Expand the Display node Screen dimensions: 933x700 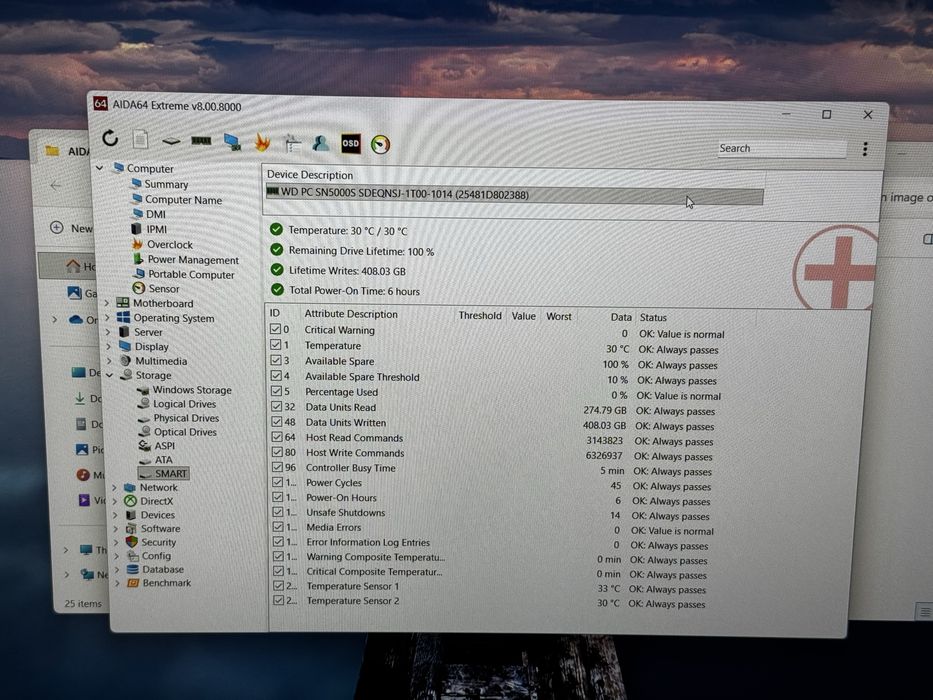pos(109,346)
